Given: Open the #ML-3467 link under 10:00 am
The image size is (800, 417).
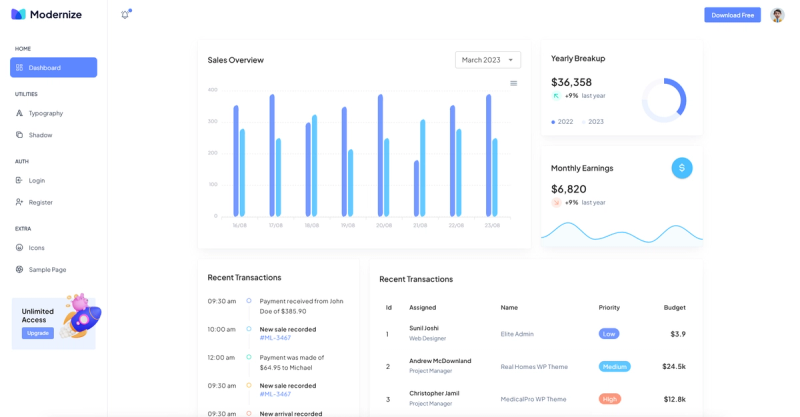Looking at the screenshot, I should (275, 338).
